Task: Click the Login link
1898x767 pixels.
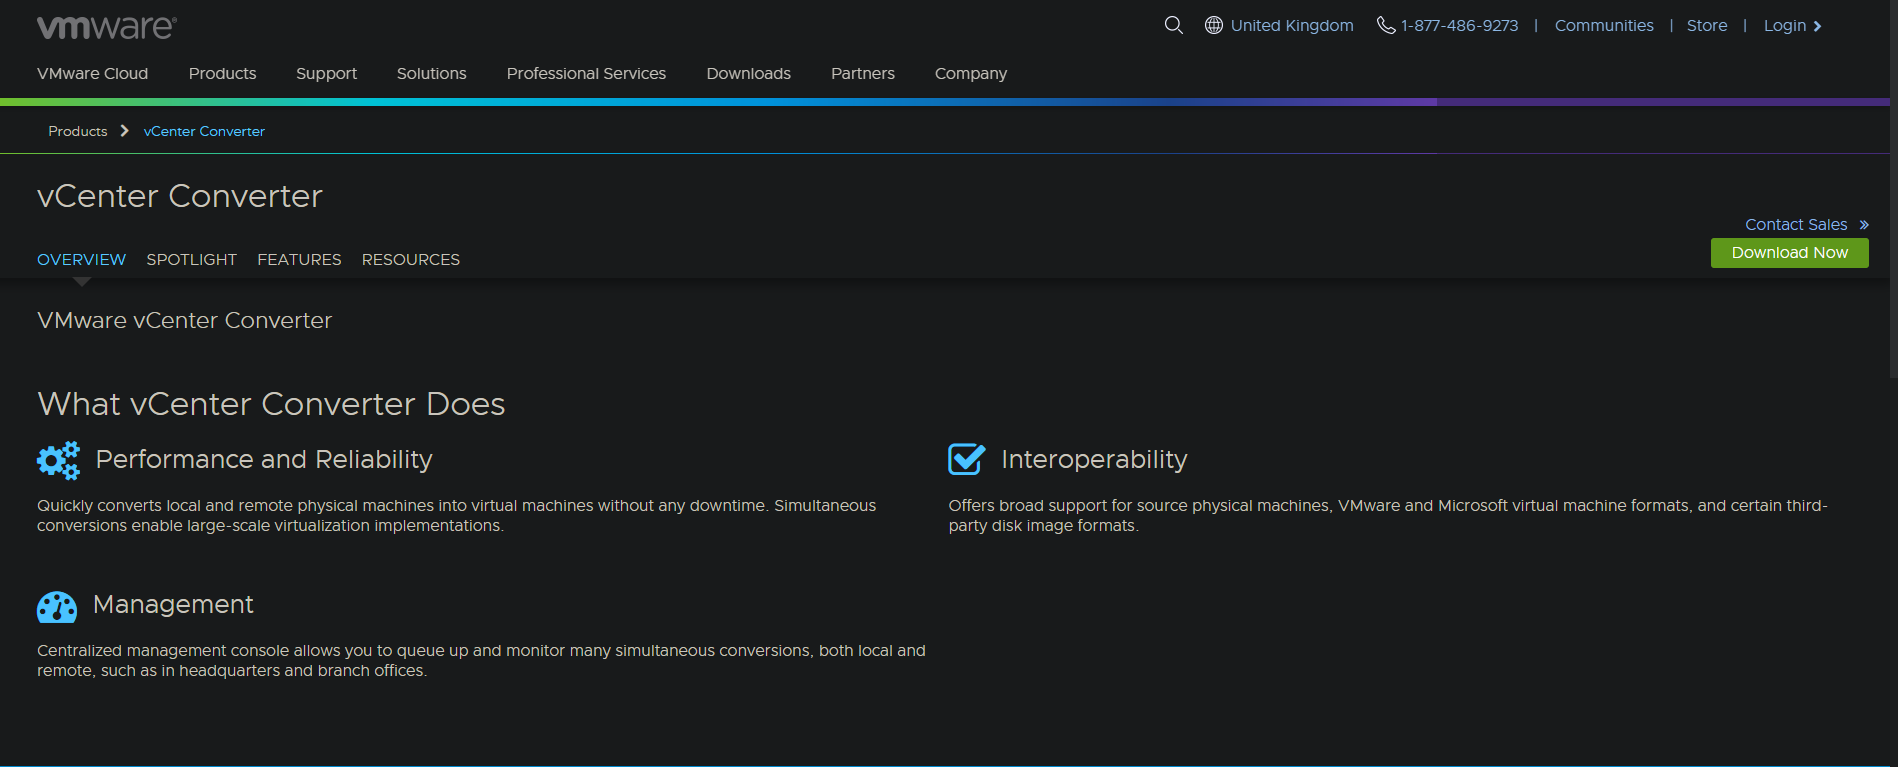Action: point(1784,26)
